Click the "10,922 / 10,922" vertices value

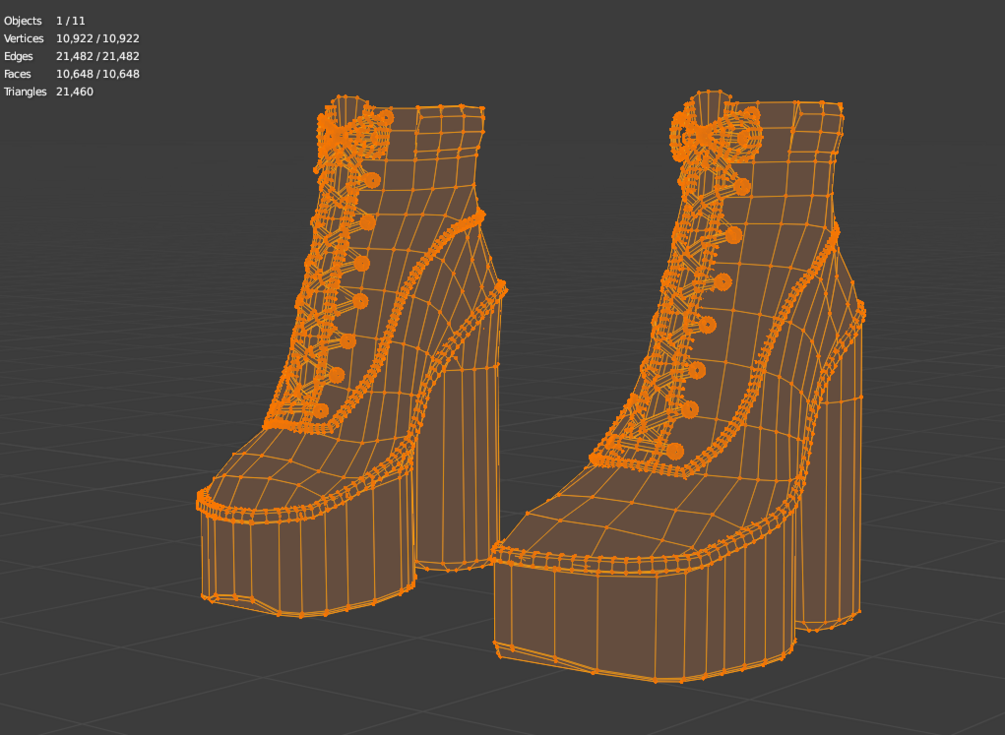pyautogui.click(x=97, y=38)
